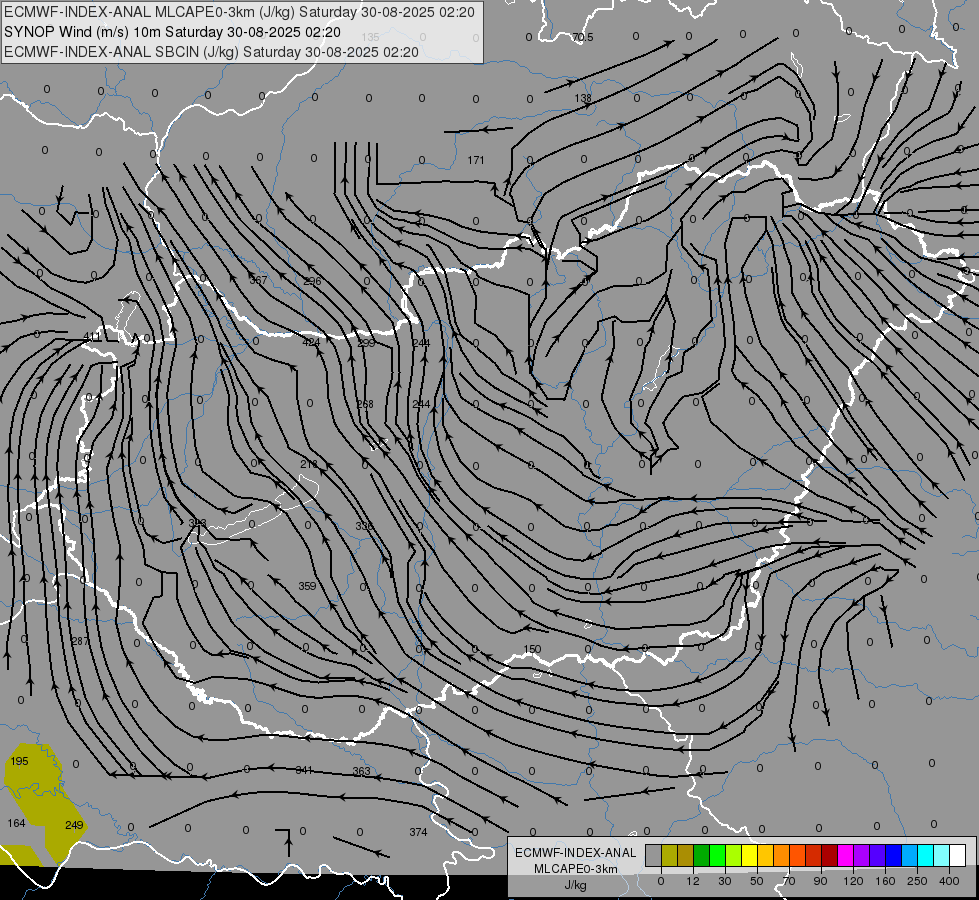Click the map value 341
Image resolution: width=979 pixels, height=900 pixels.
(x=304, y=770)
